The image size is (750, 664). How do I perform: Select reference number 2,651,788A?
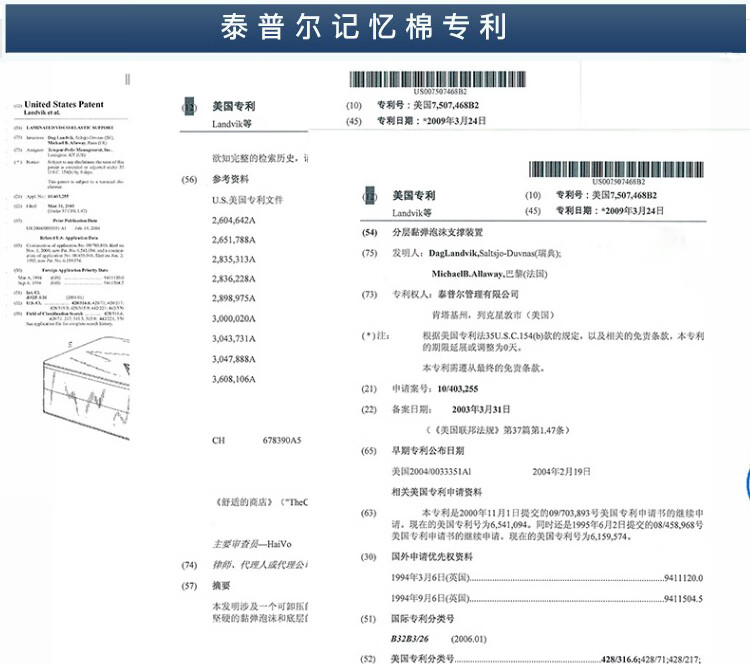pyautogui.click(x=234, y=240)
